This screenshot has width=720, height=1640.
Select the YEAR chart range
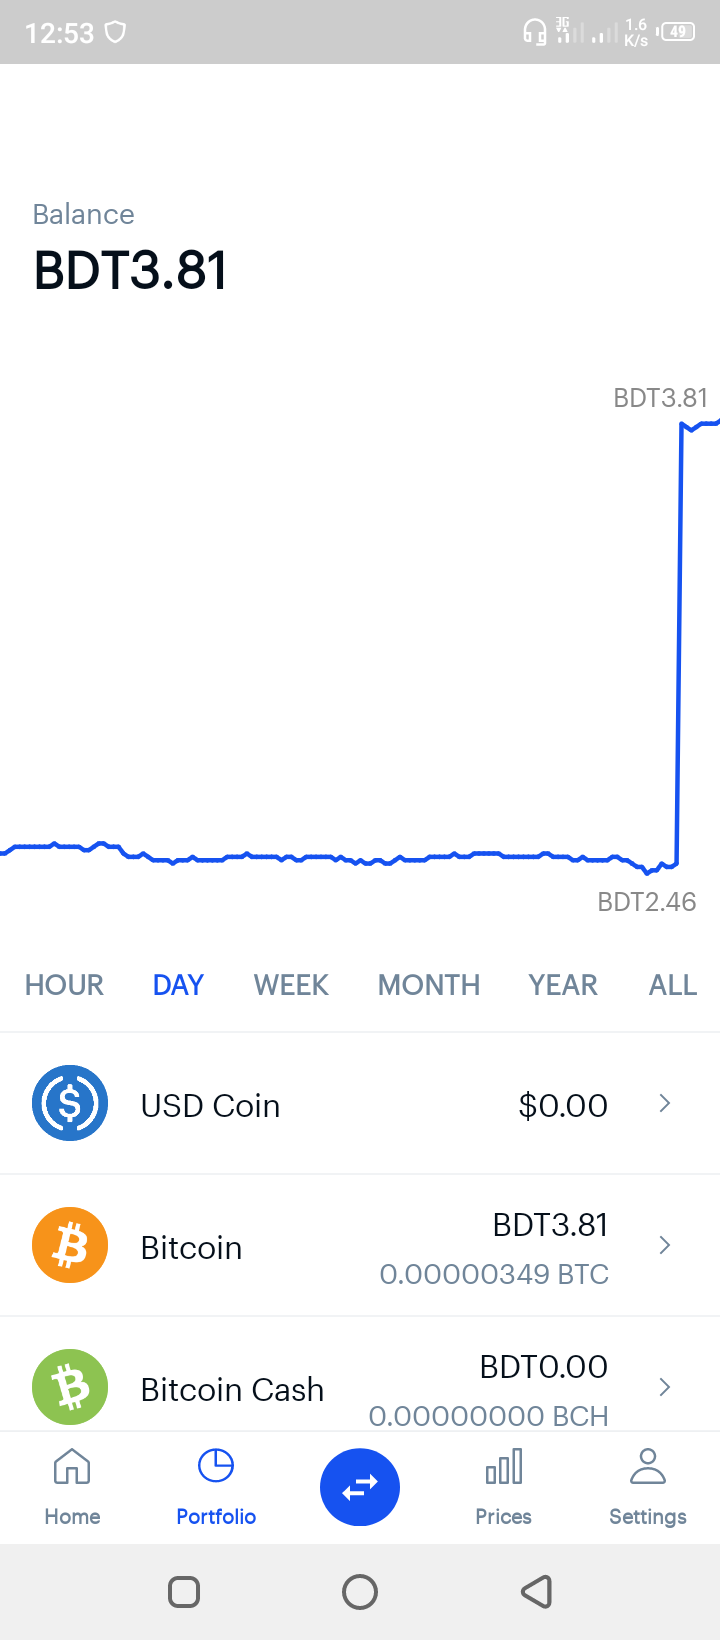tap(563, 985)
